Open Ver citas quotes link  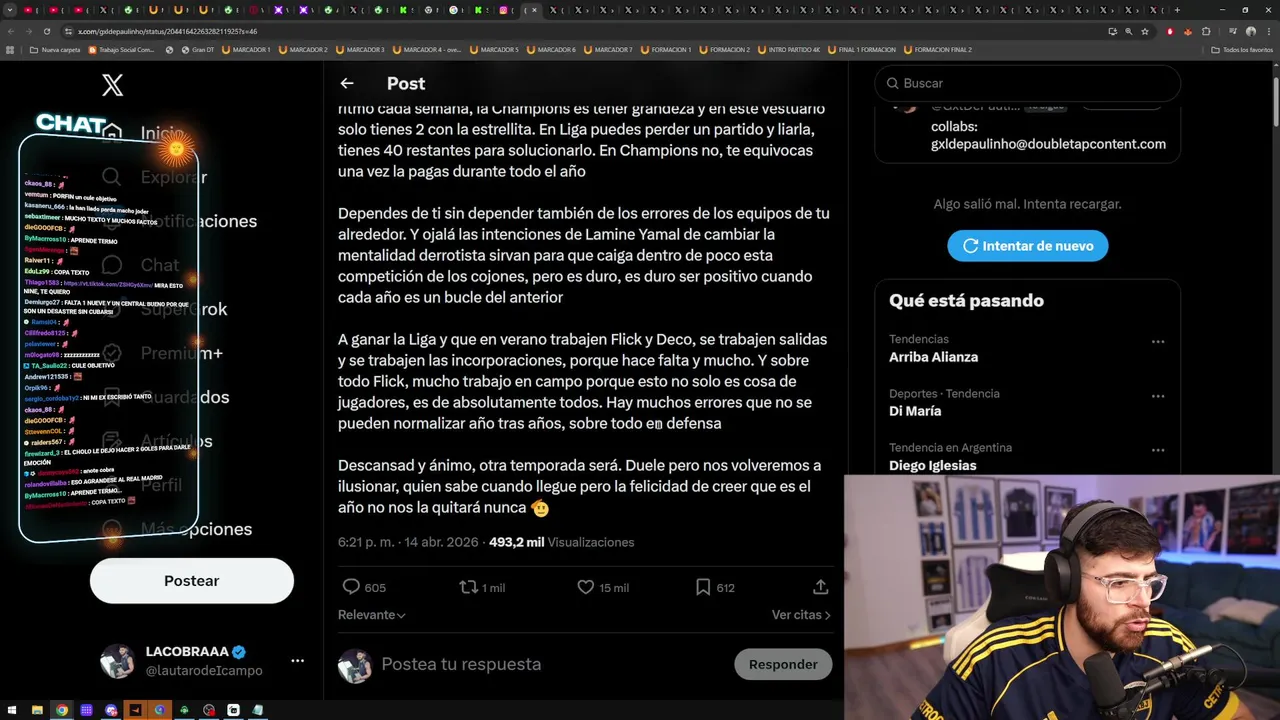point(801,614)
